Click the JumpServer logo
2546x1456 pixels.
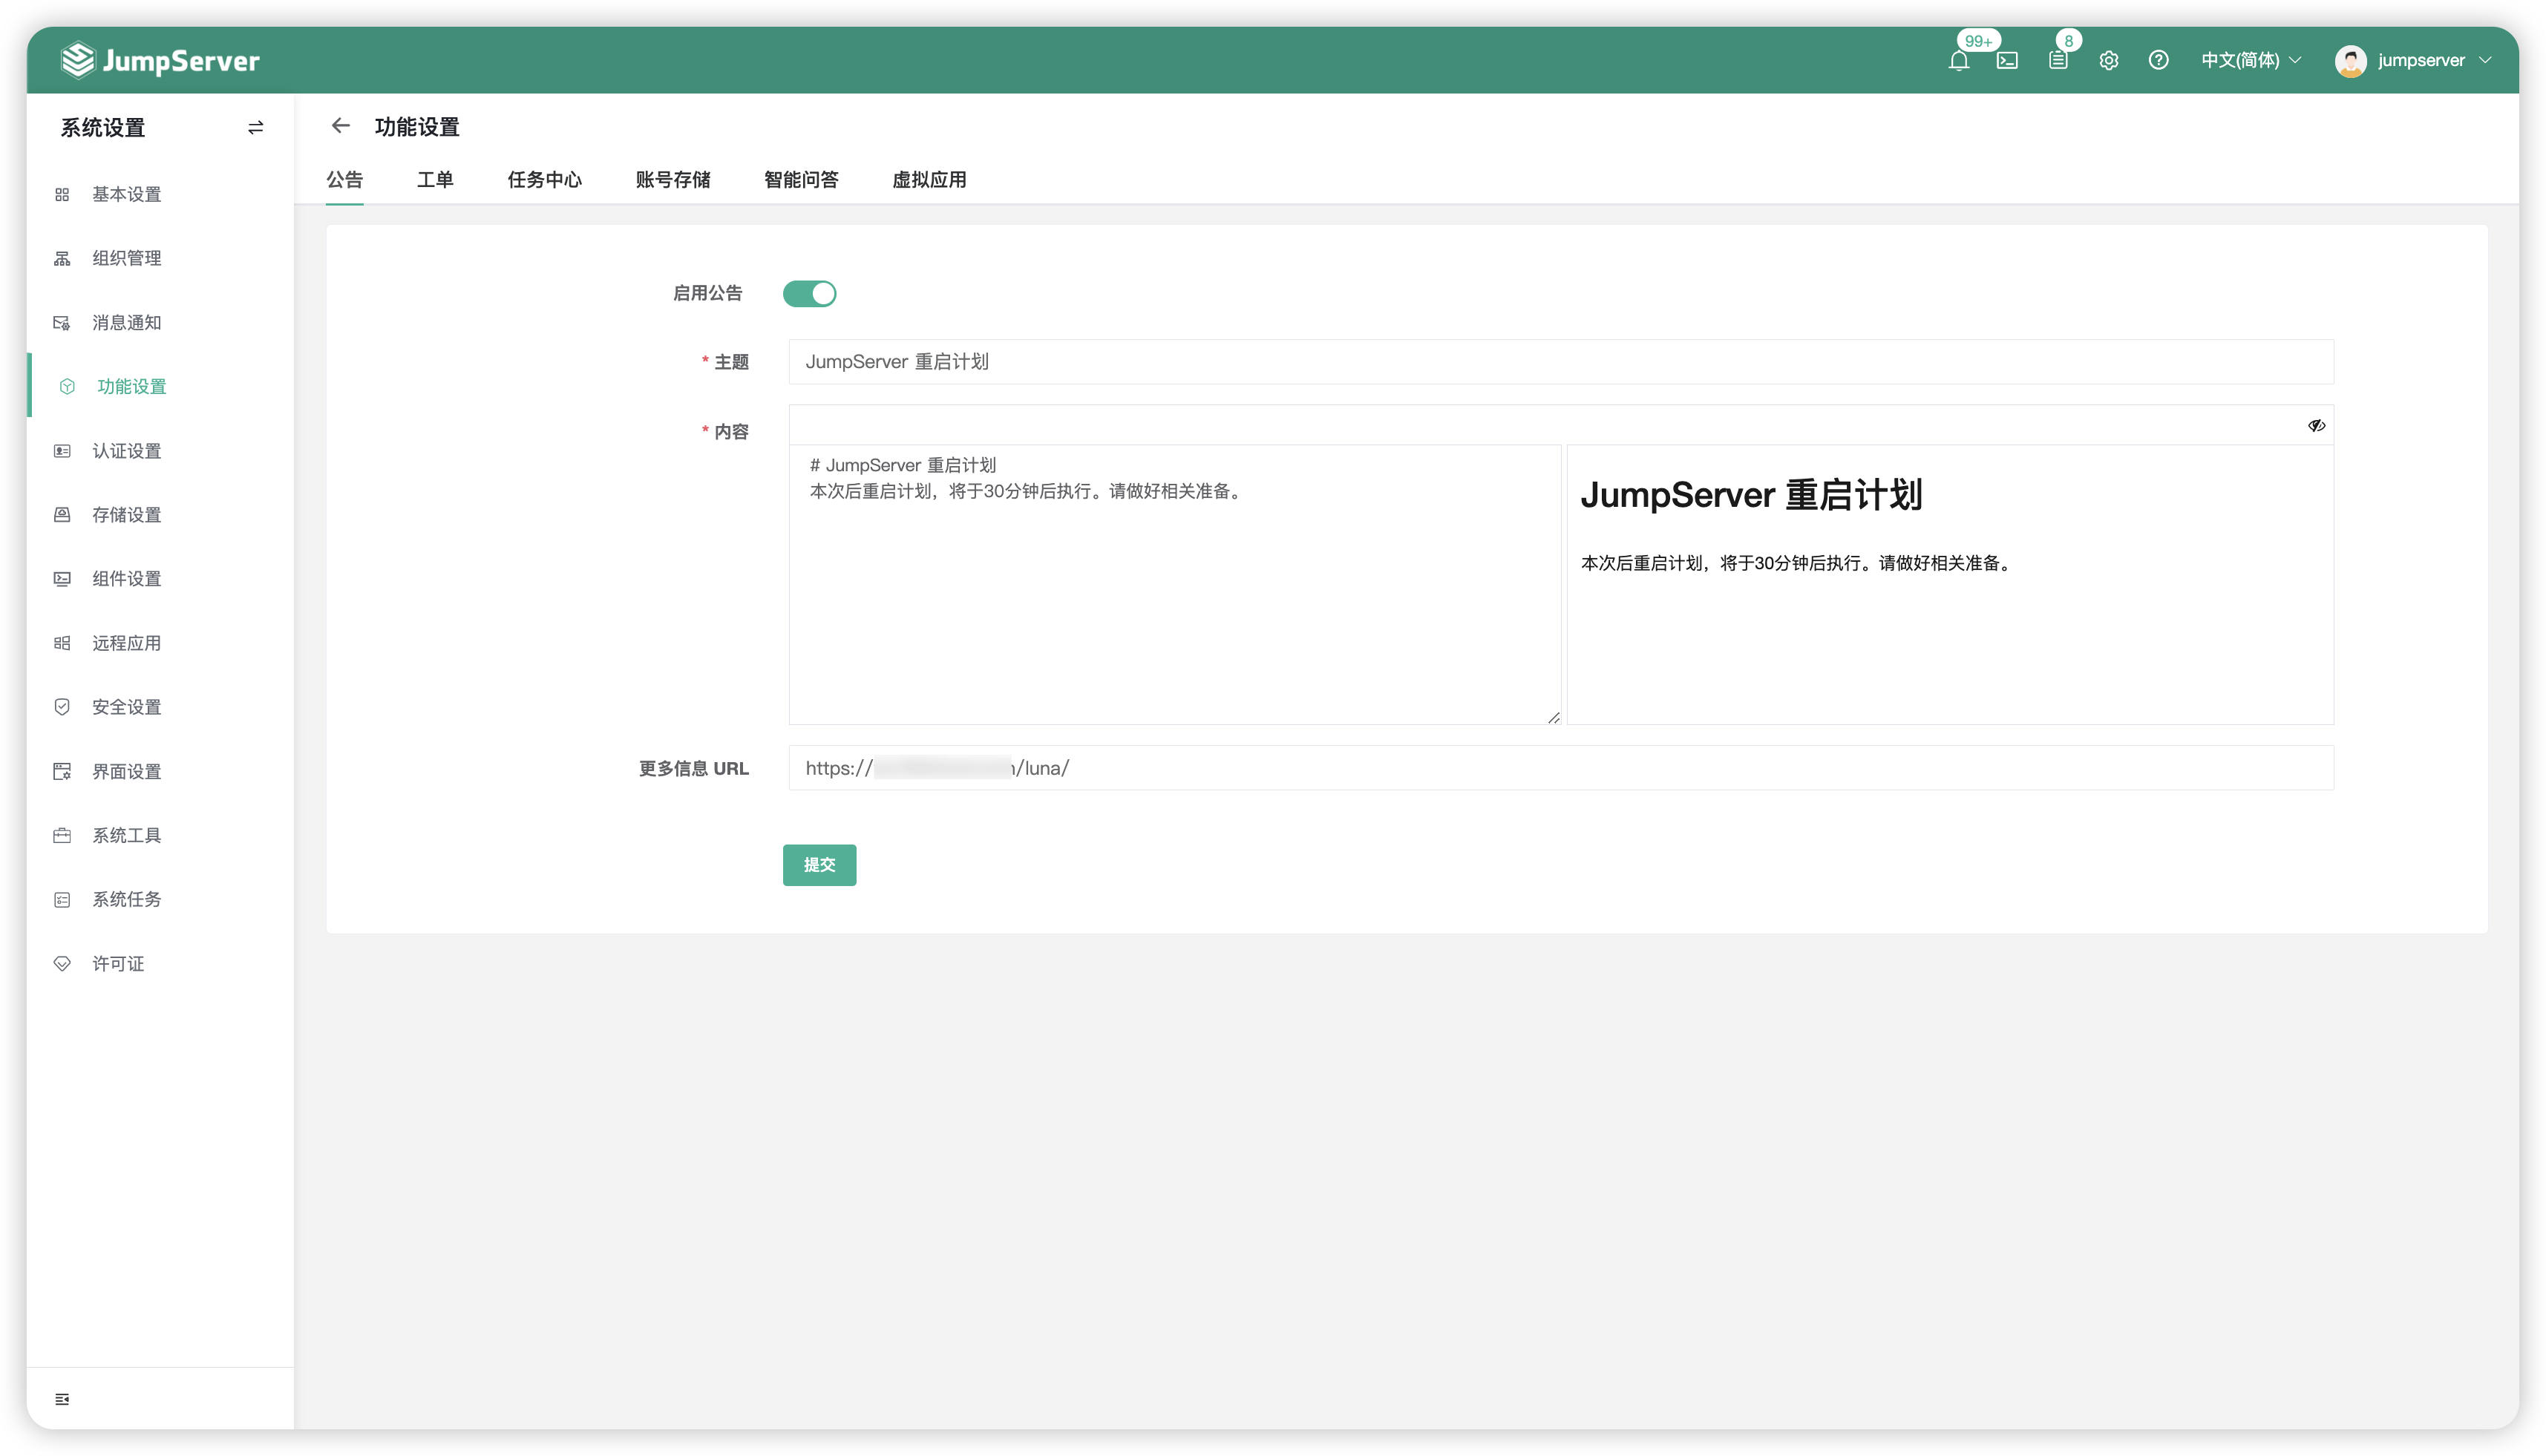tap(160, 60)
